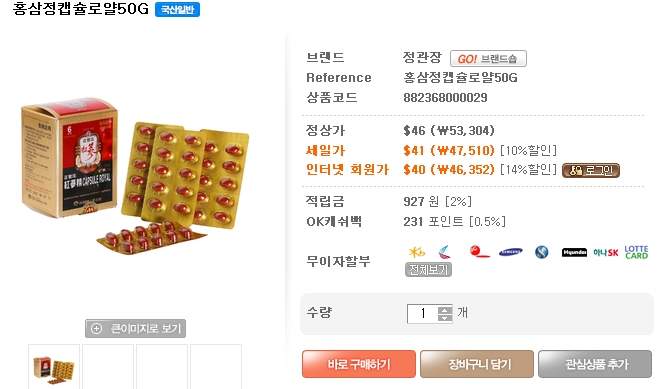Screen dimensions: 666x389
Task: Click the 로그인 login button
Action: click(x=591, y=170)
